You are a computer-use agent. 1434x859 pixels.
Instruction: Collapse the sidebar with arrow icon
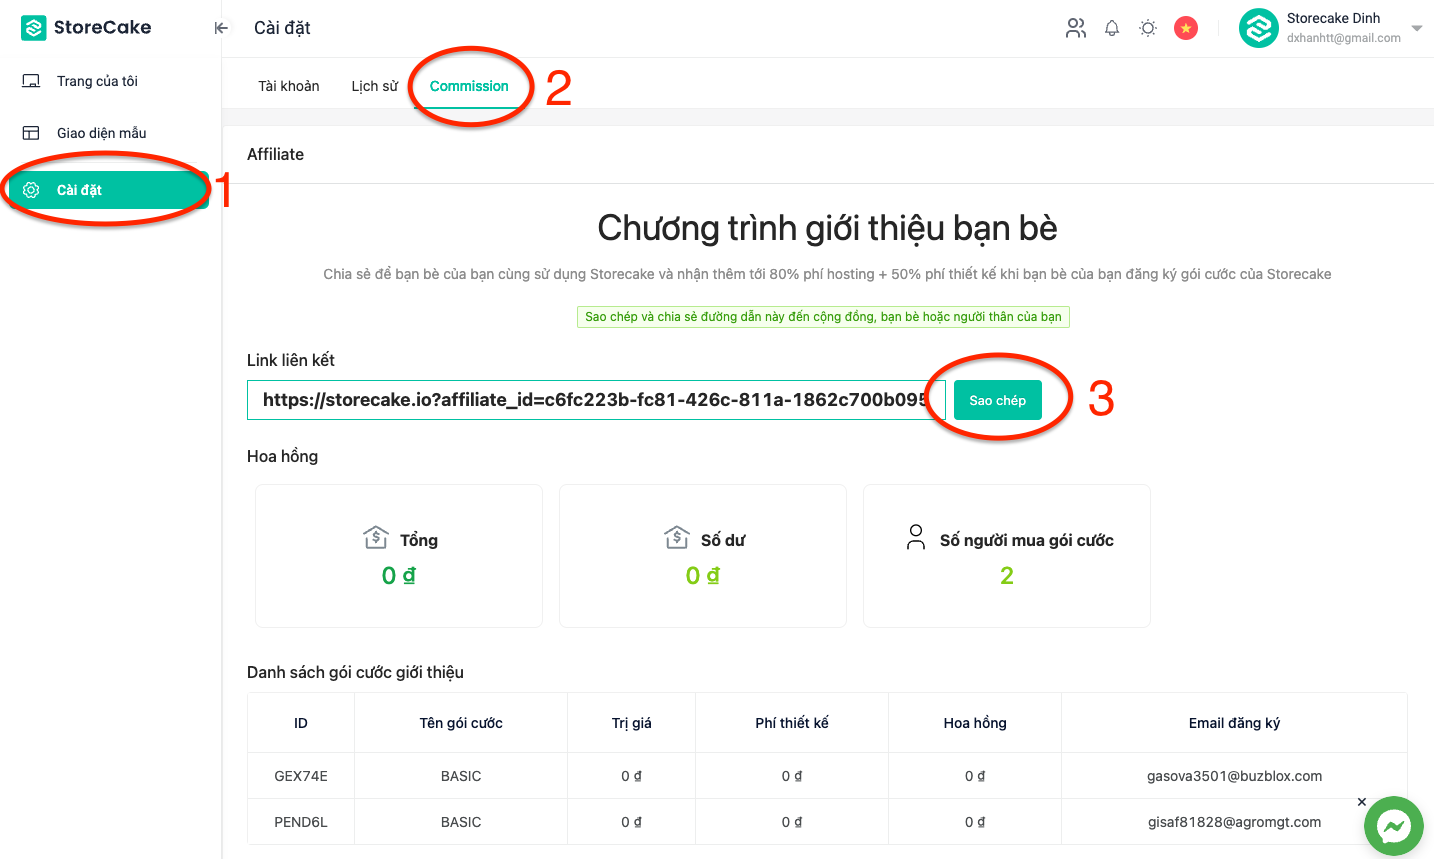(221, 28)
